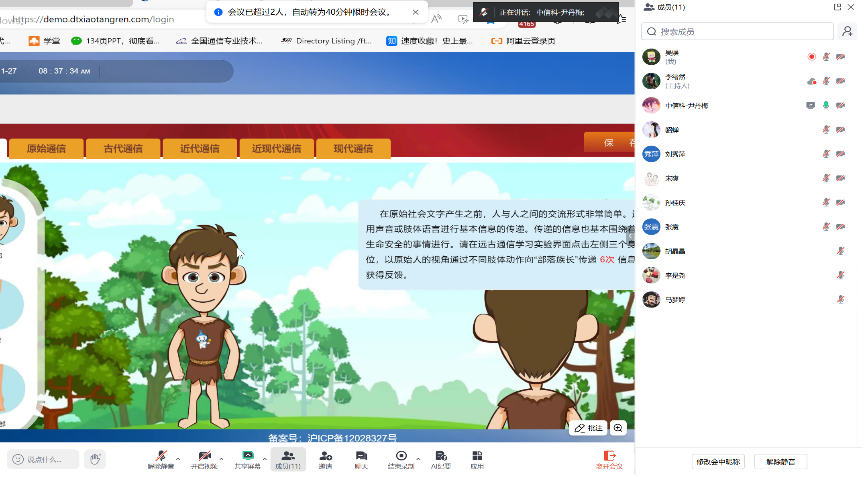The width and height of the screenshot is (864, 477).
Task: Pop out the members panel window
Action: pyautogui.click(x=838, y=7)
